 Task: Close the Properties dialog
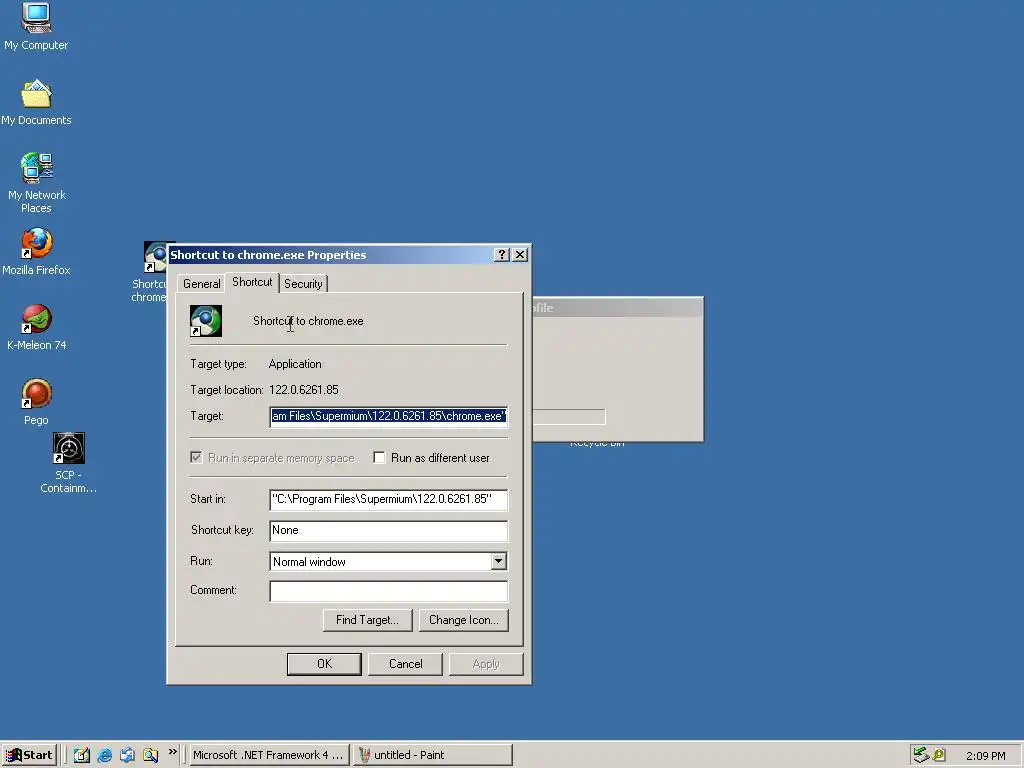(x=520, y=255)
